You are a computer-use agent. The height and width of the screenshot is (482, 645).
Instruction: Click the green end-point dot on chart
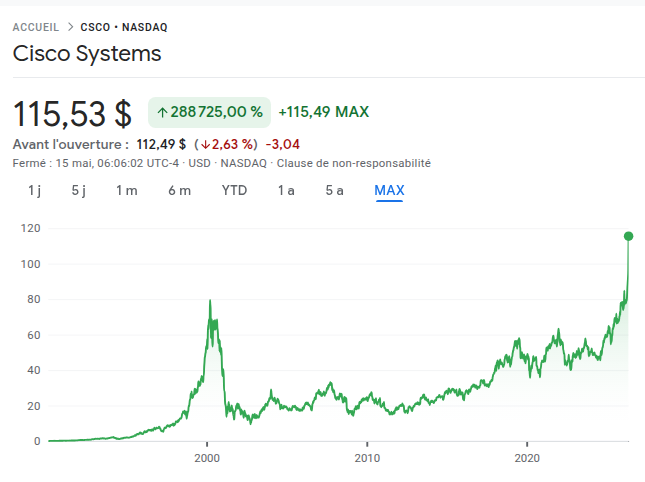pyautogui.click(x=629, y=236)
